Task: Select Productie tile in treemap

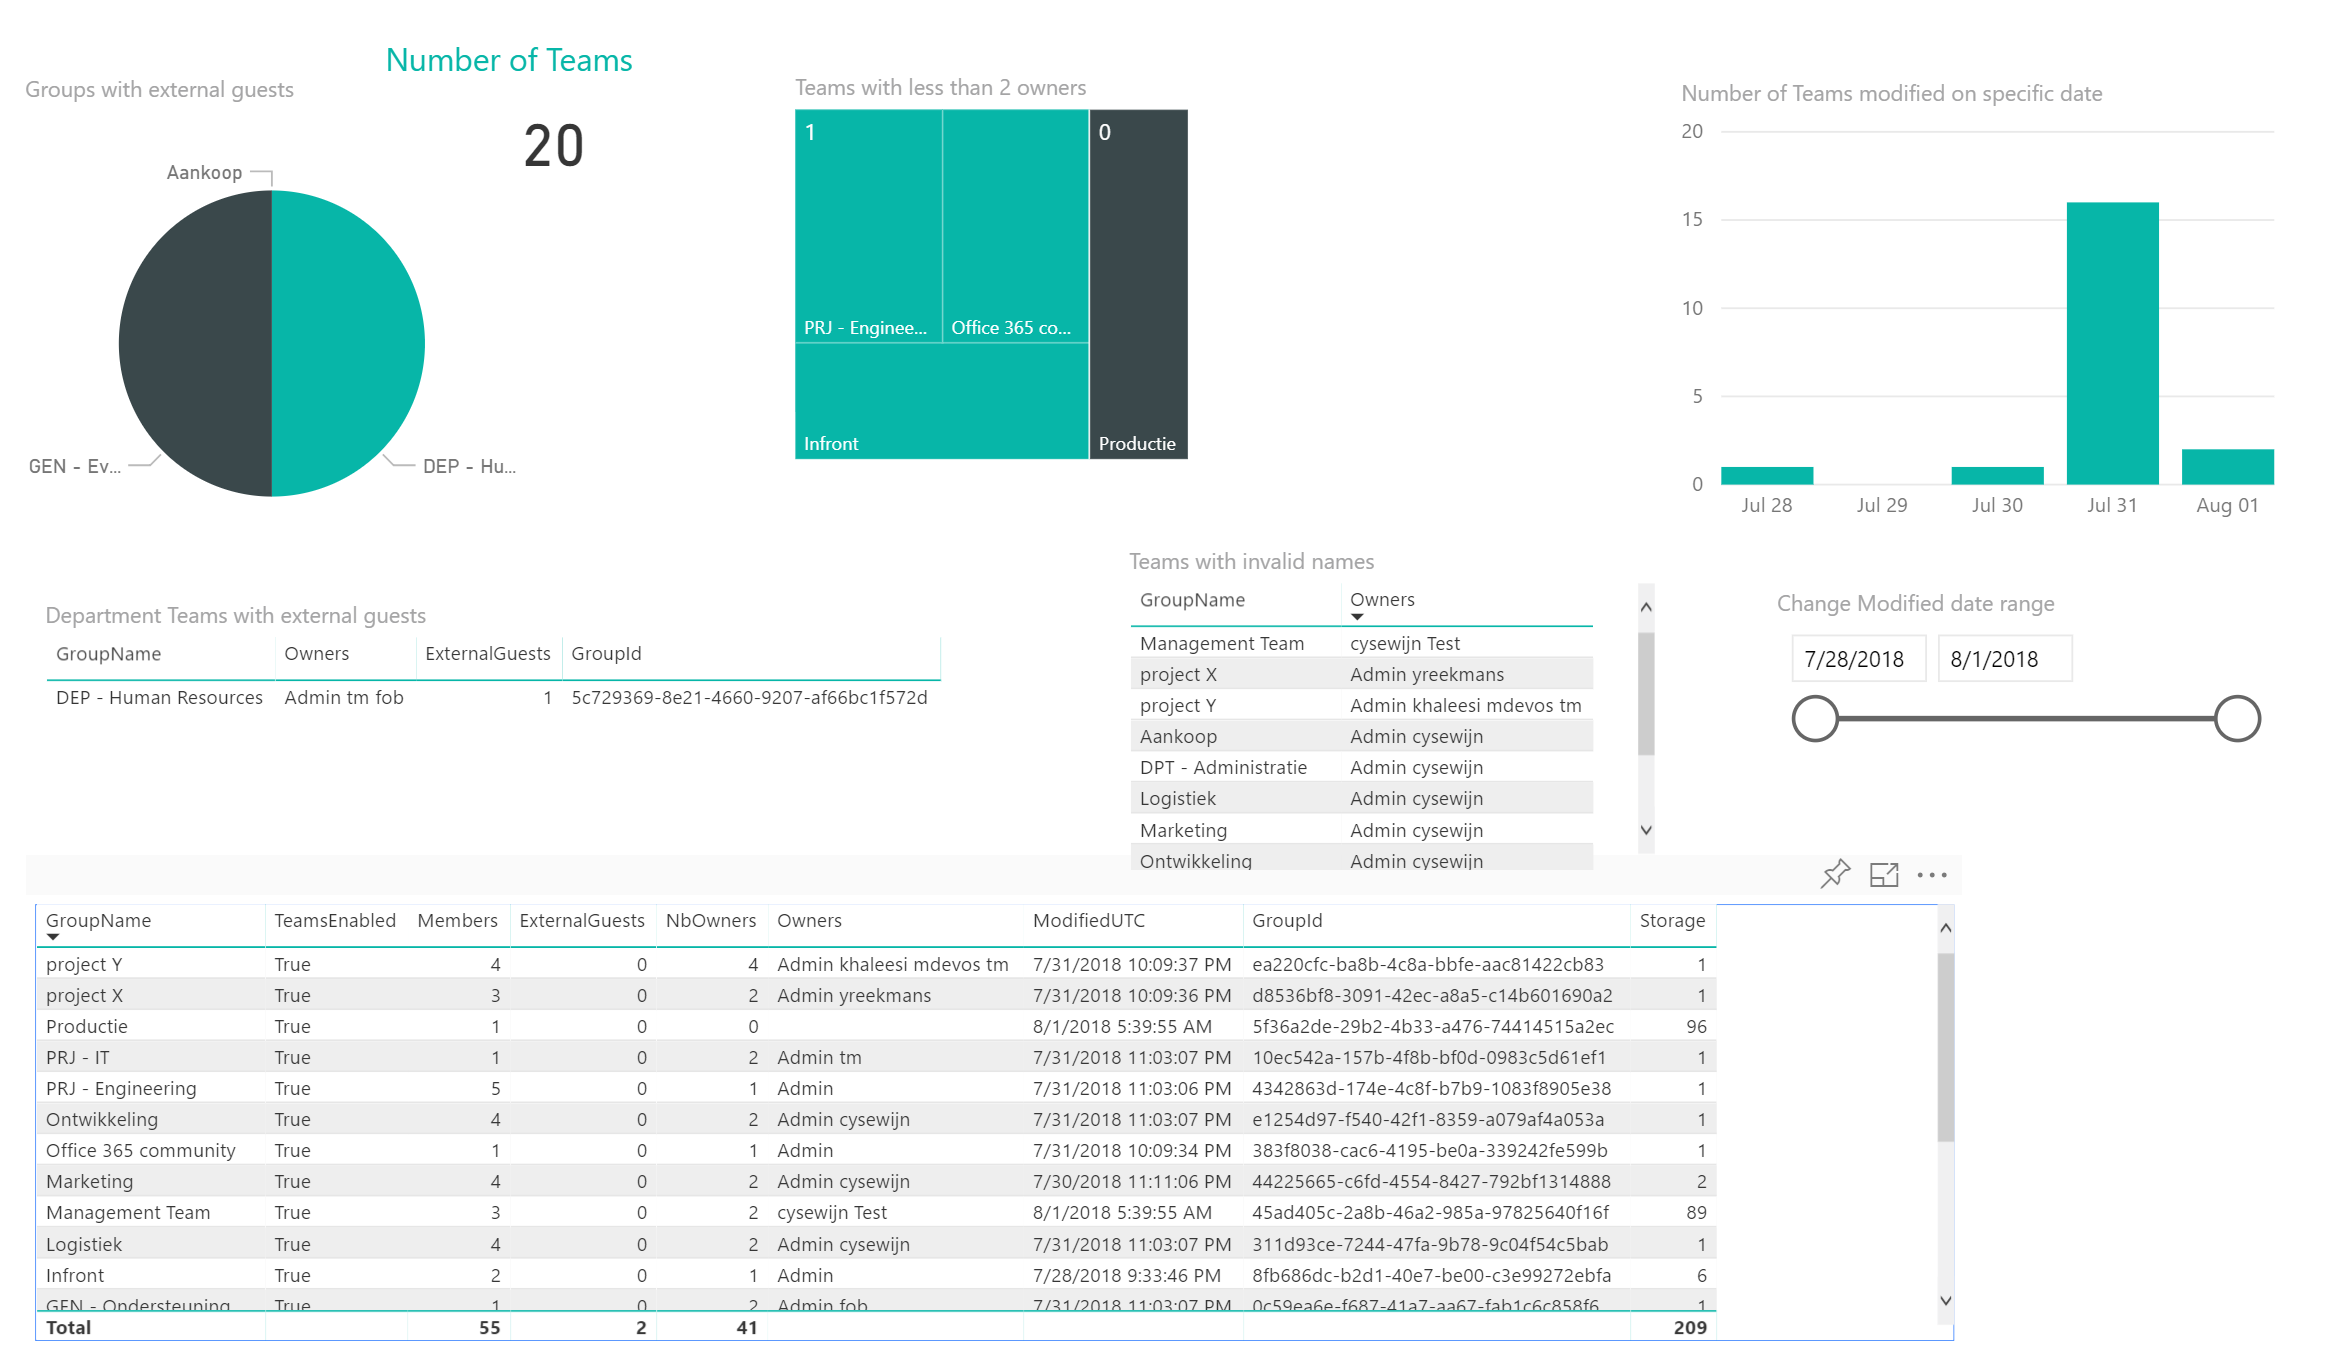Action: click(1138, 285)
